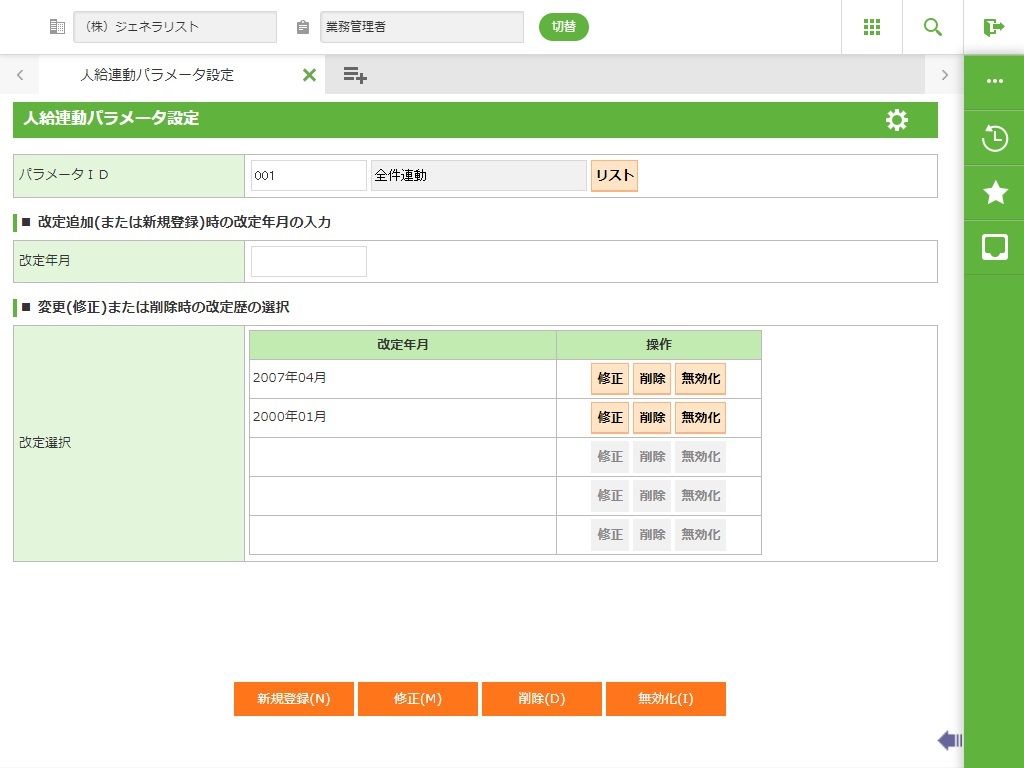The height and width of the screenshot is (768, 1024).
Task: Open the apps grid menu icon
Action: coord(872,27)
